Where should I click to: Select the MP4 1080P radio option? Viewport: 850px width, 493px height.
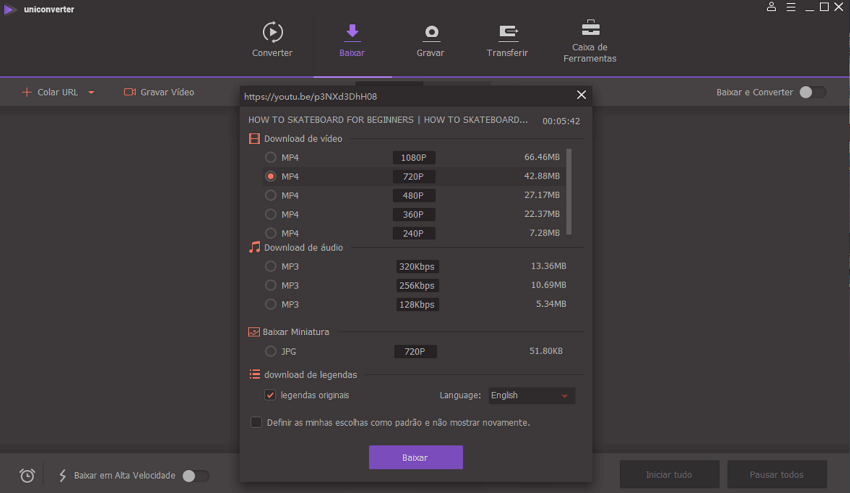(x=271, y=157)
